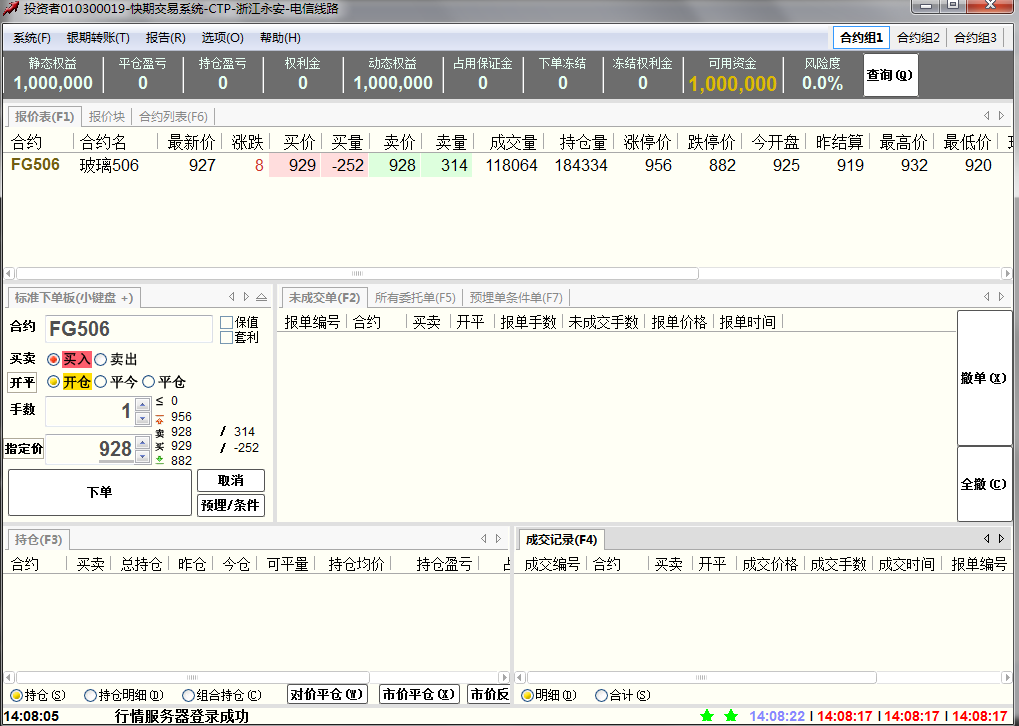Select the 买入 buy radio button
This screenshot has height=726, width=1019.
click(54, 359)
